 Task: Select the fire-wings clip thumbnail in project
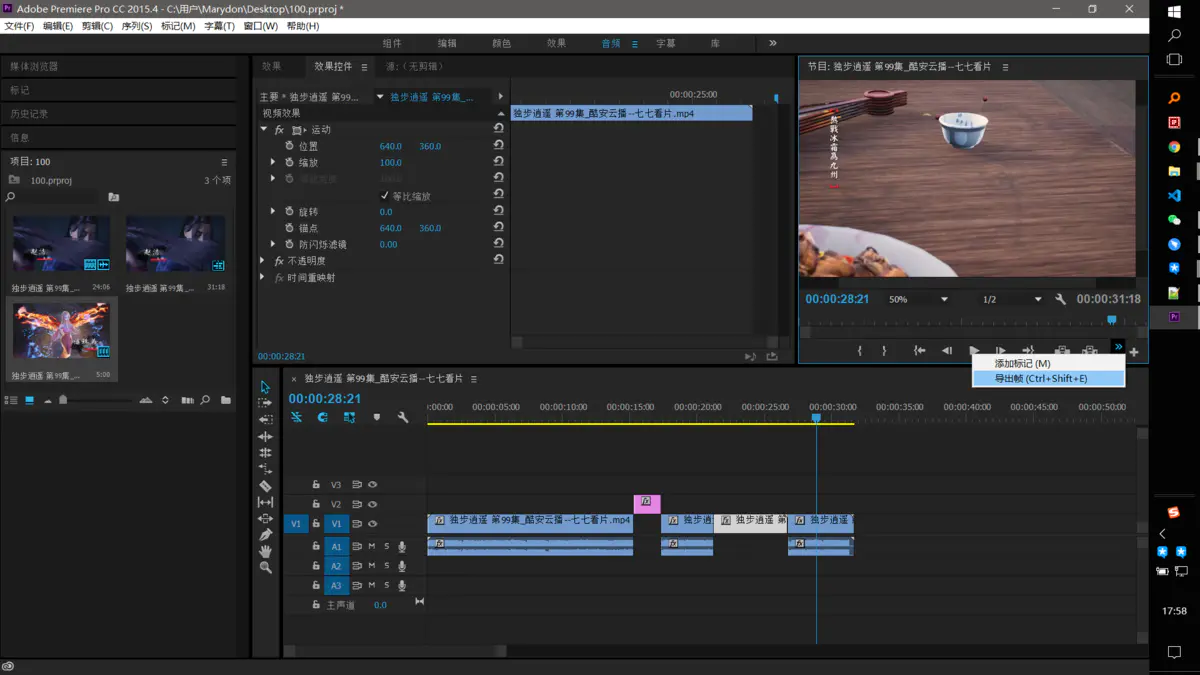pos(61,330)
